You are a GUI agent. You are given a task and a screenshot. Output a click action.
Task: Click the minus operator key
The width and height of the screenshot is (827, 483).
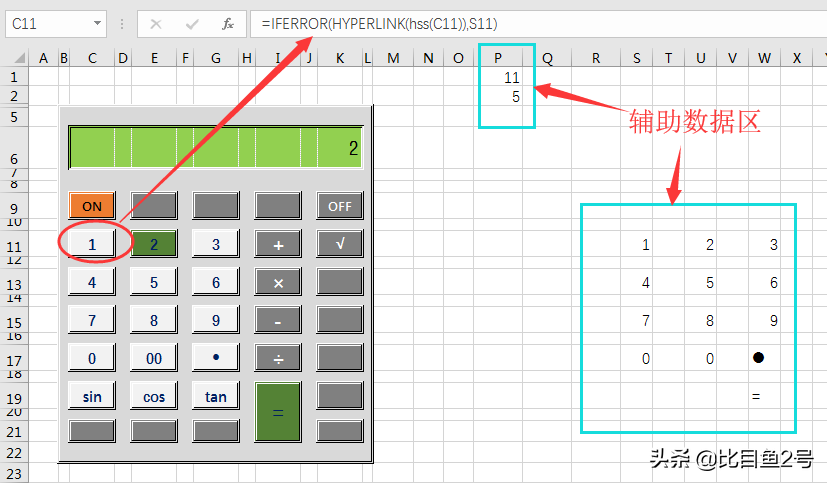(278, 320)
